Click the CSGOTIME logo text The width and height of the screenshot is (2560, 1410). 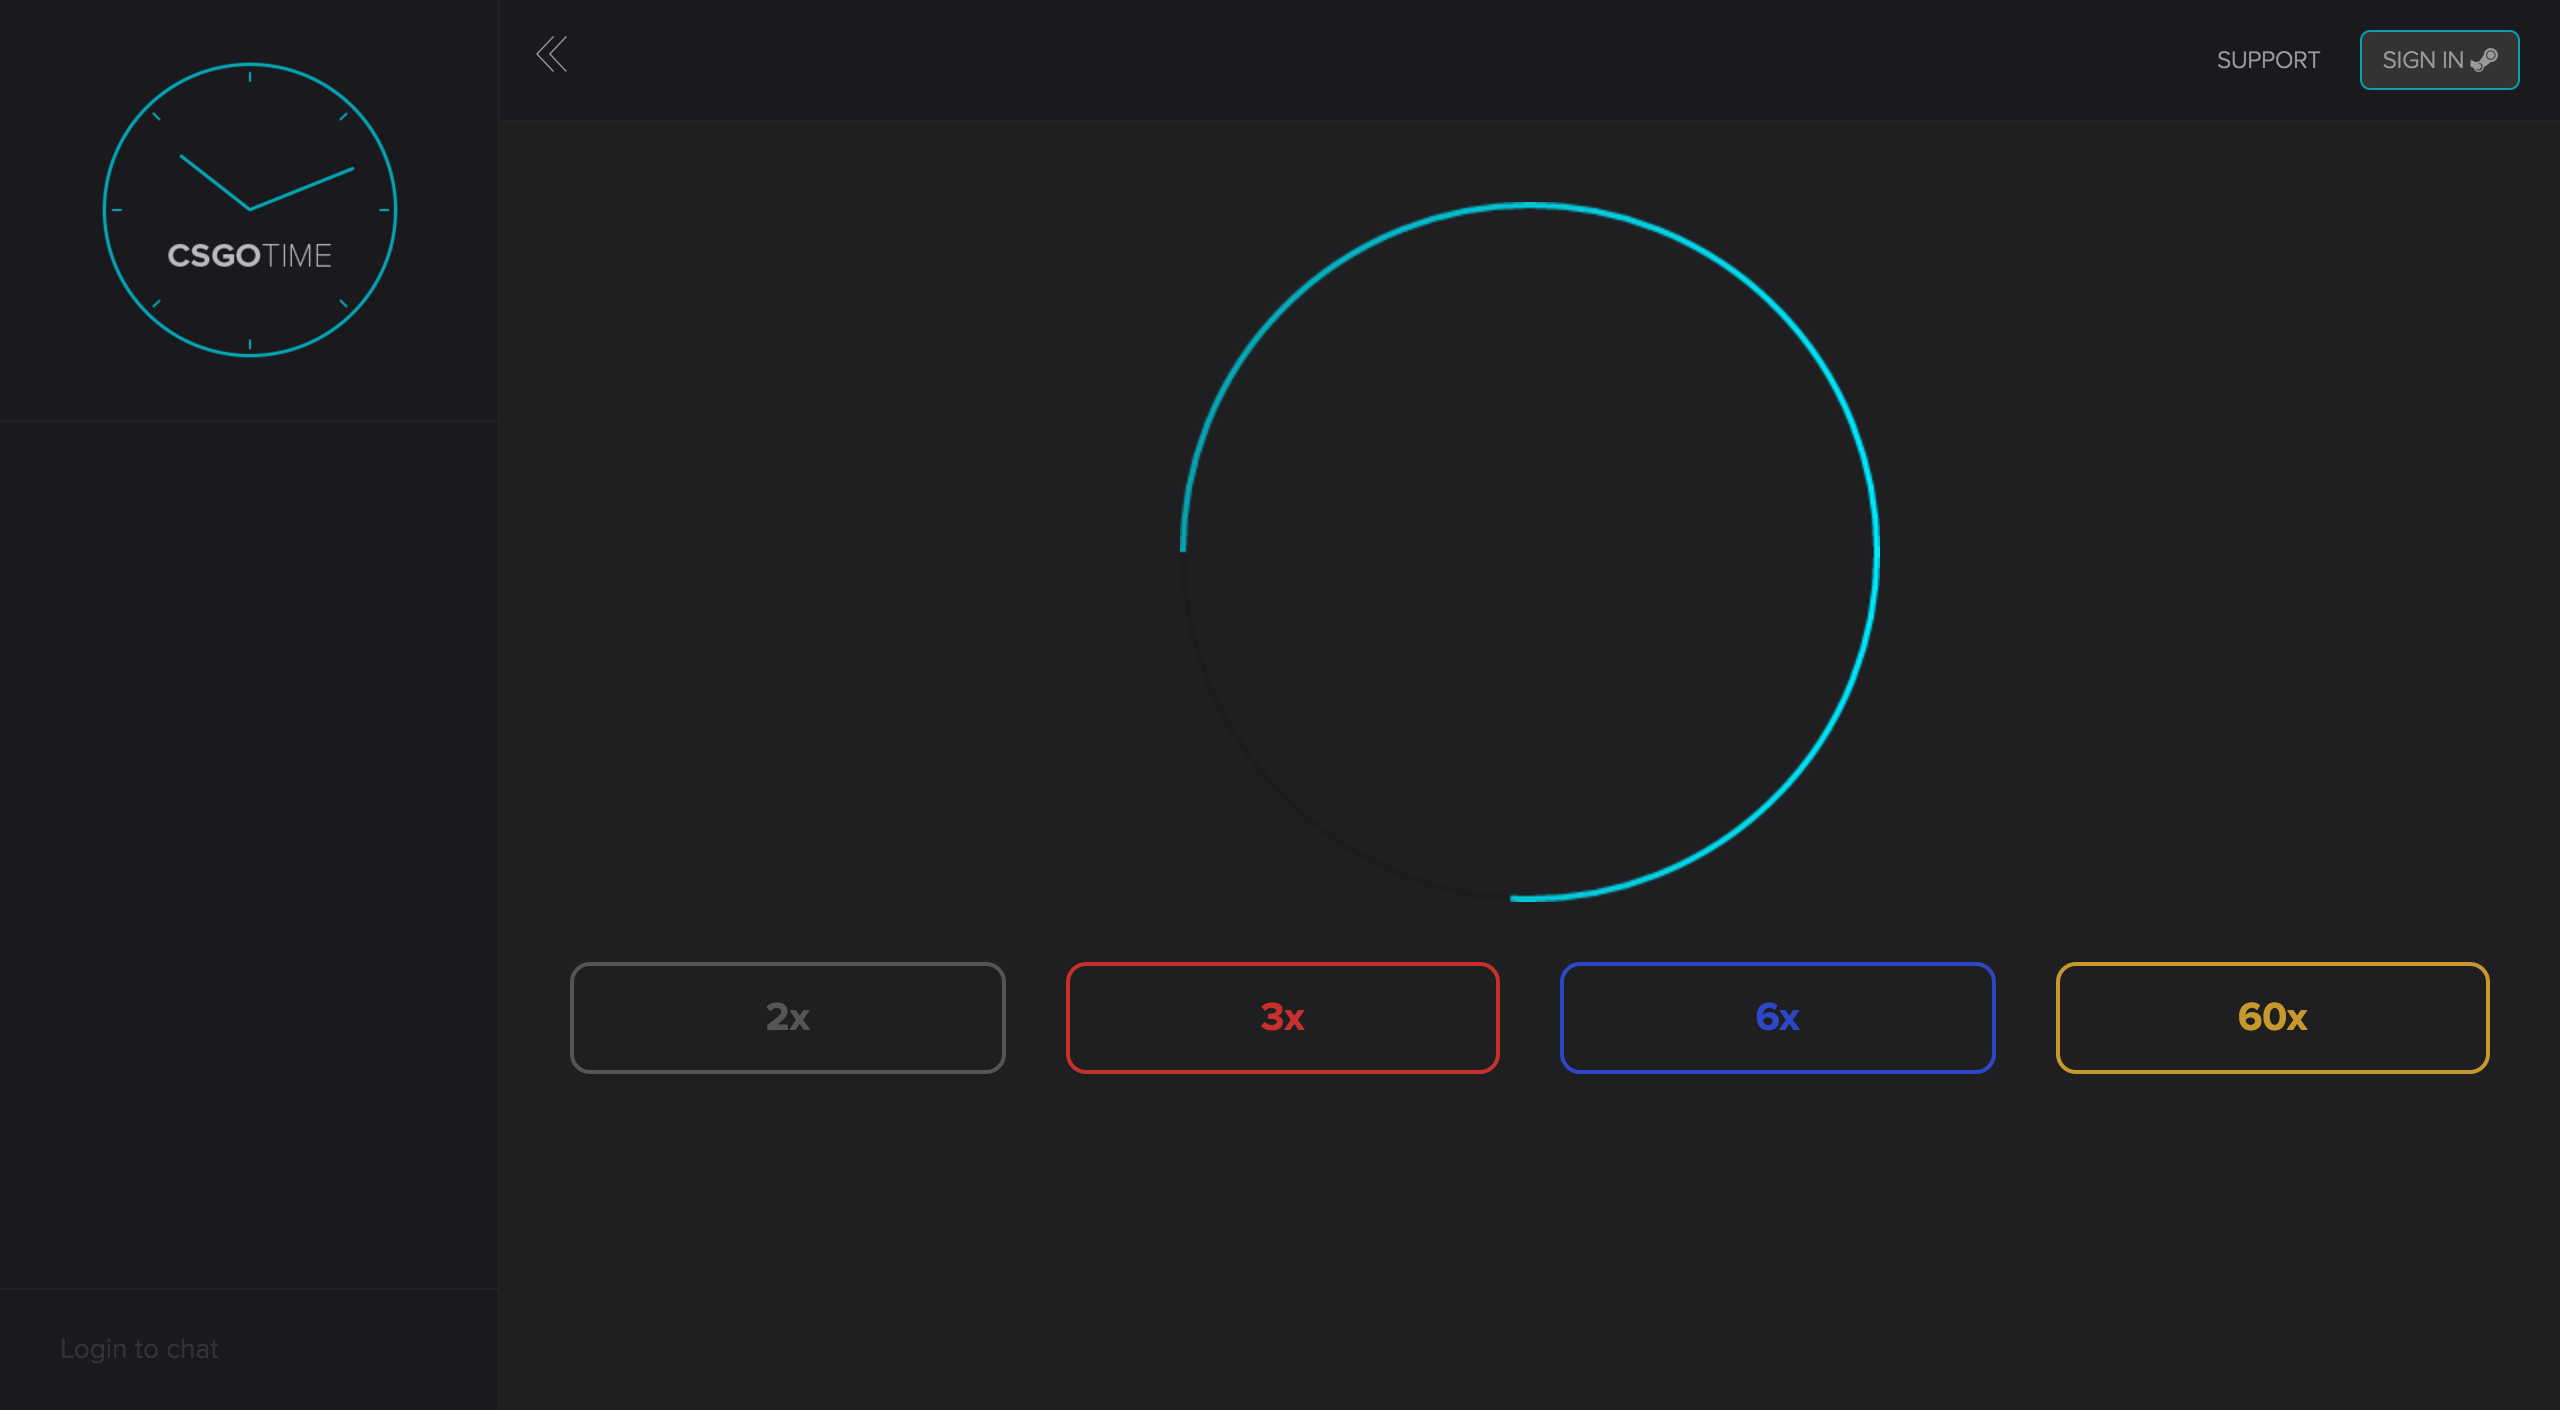[x=249, y=256]
